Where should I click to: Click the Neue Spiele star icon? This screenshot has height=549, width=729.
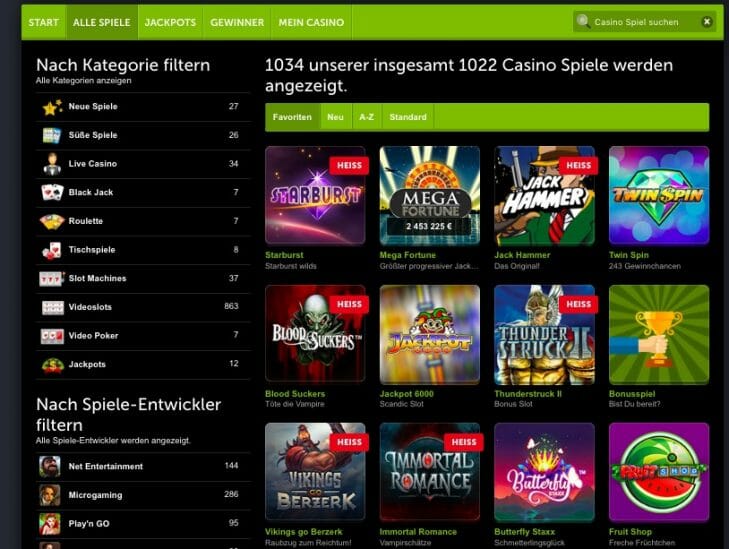point(52,107)
